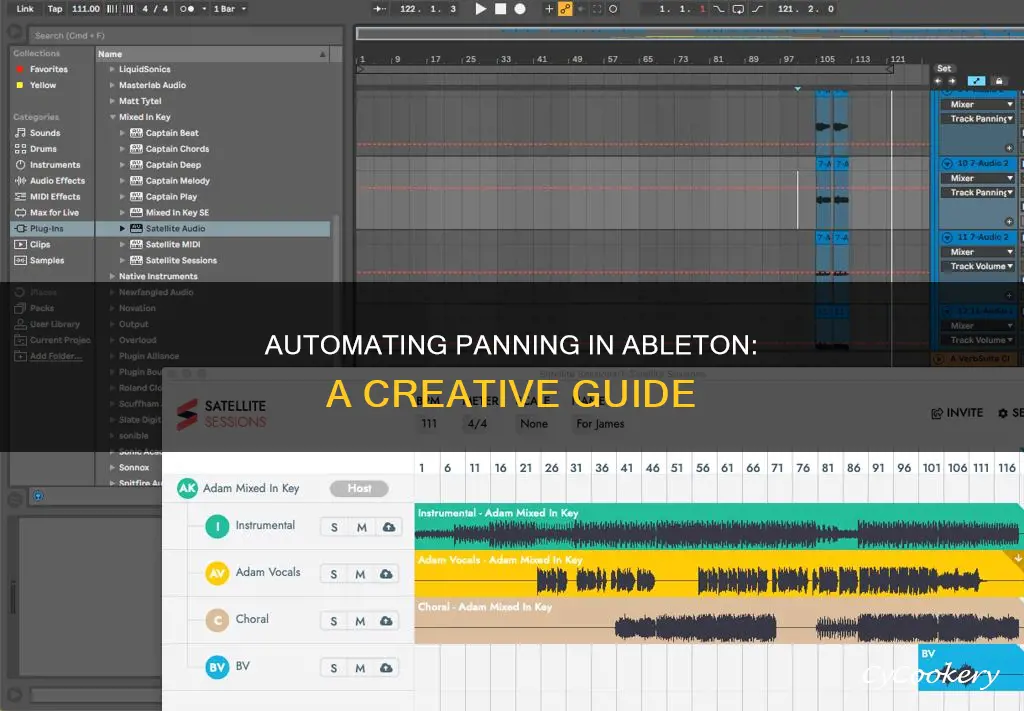This screenshot has height=711, width=1024.
Task: Toggle the blue automation mode button
Action: (976, 81)
